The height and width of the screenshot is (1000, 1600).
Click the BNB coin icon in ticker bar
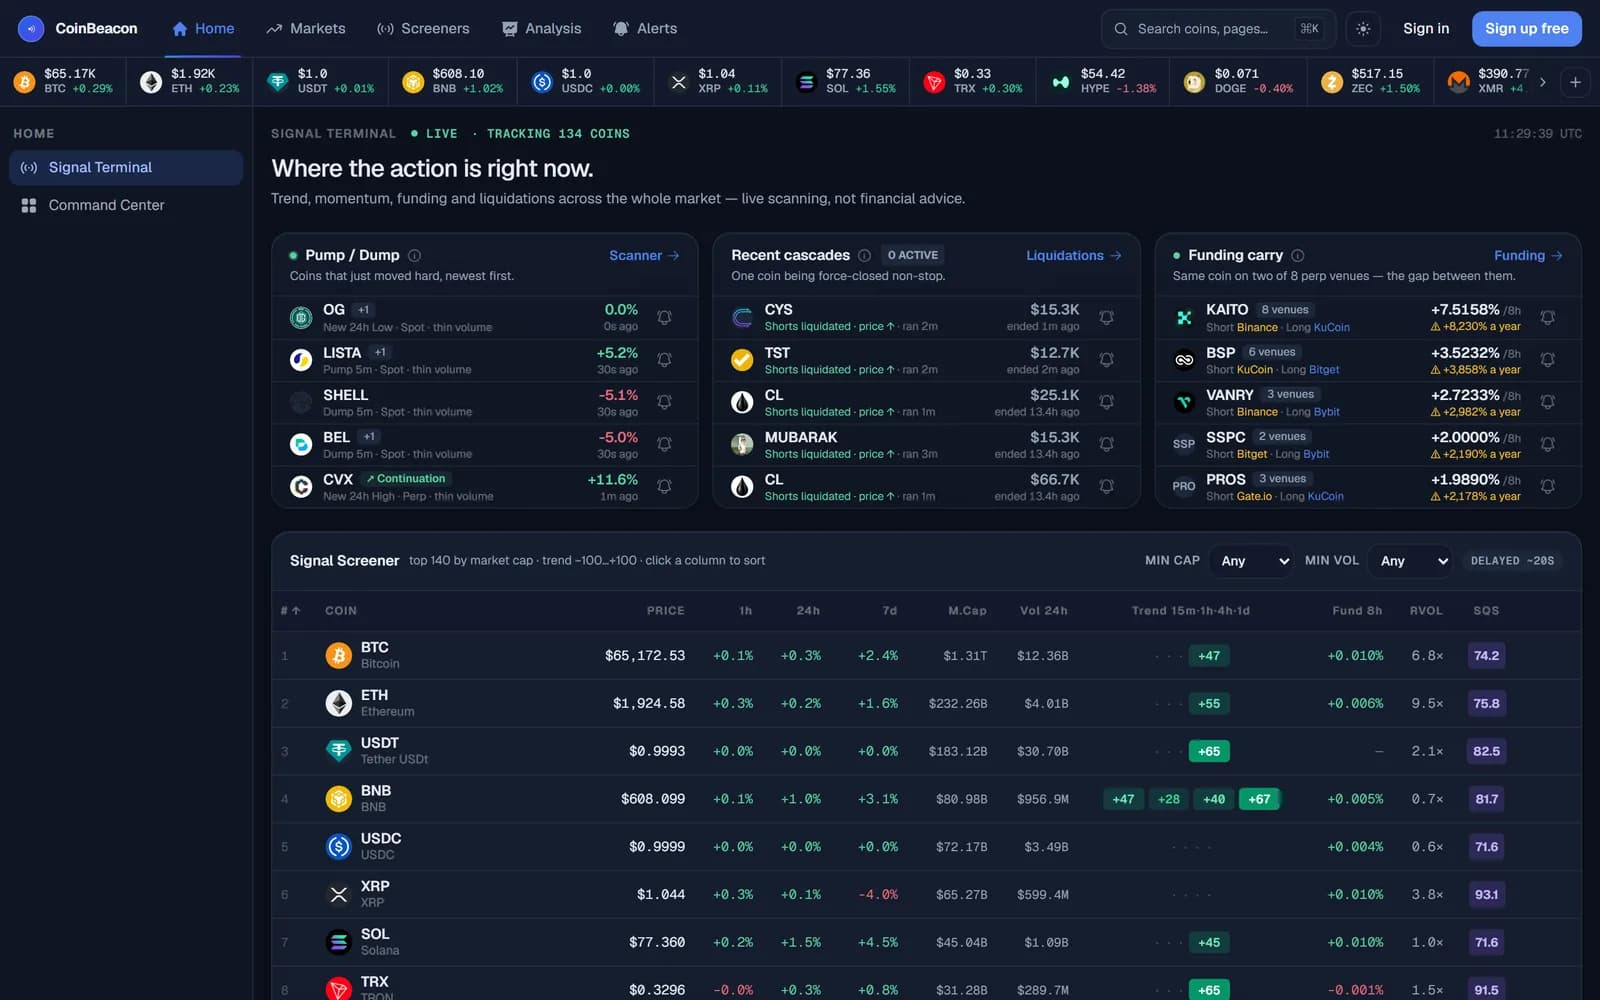(413, 82)
